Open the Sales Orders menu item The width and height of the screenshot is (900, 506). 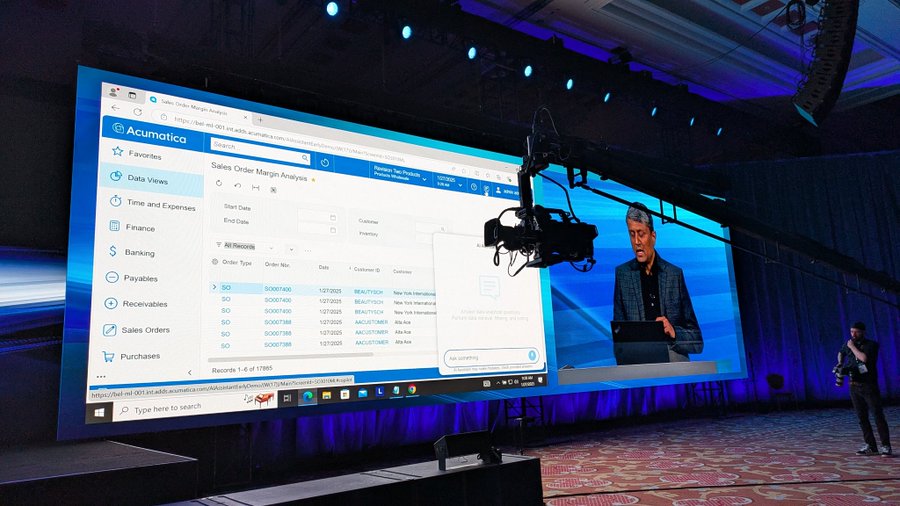pos(144,329)
